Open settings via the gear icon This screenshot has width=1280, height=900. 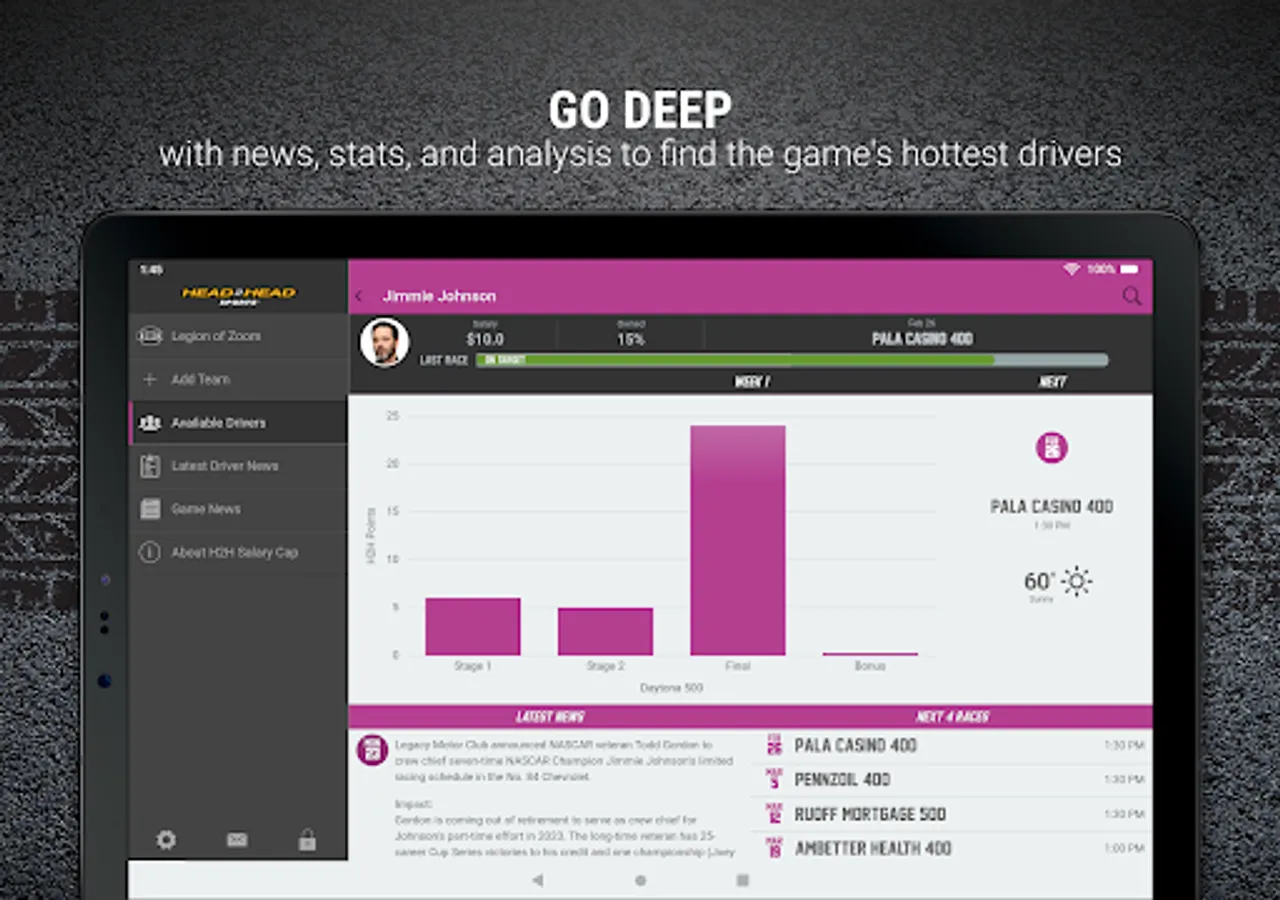pyautogui.click(x=166, y=840)
